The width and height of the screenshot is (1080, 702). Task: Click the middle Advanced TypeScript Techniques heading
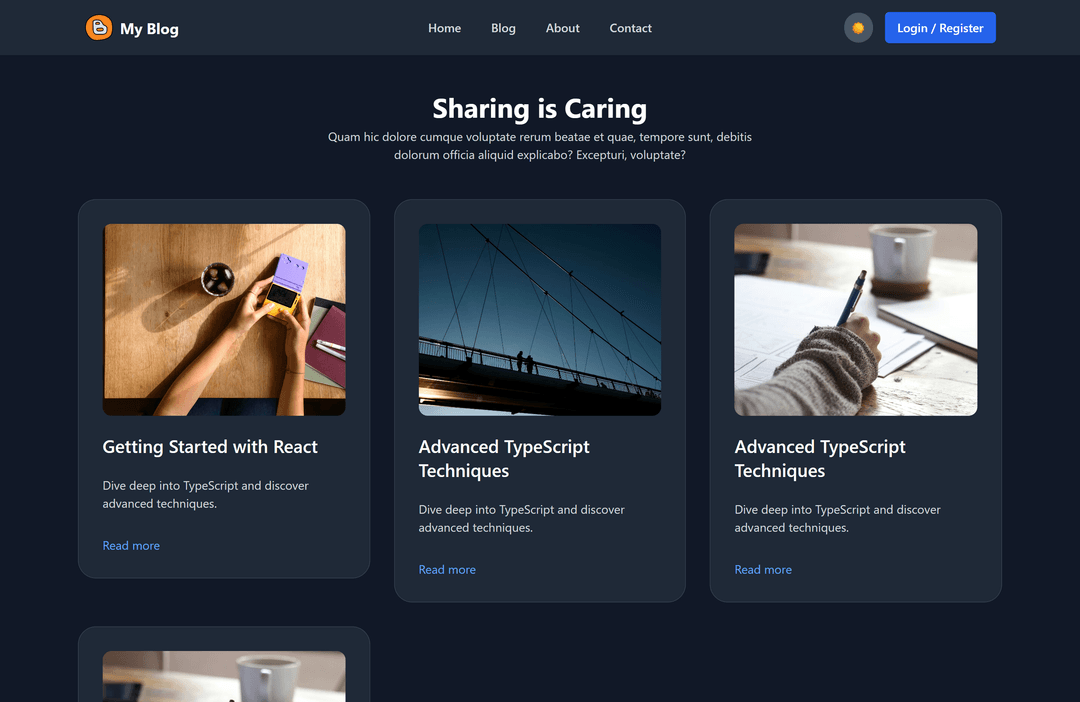(504, 459)
